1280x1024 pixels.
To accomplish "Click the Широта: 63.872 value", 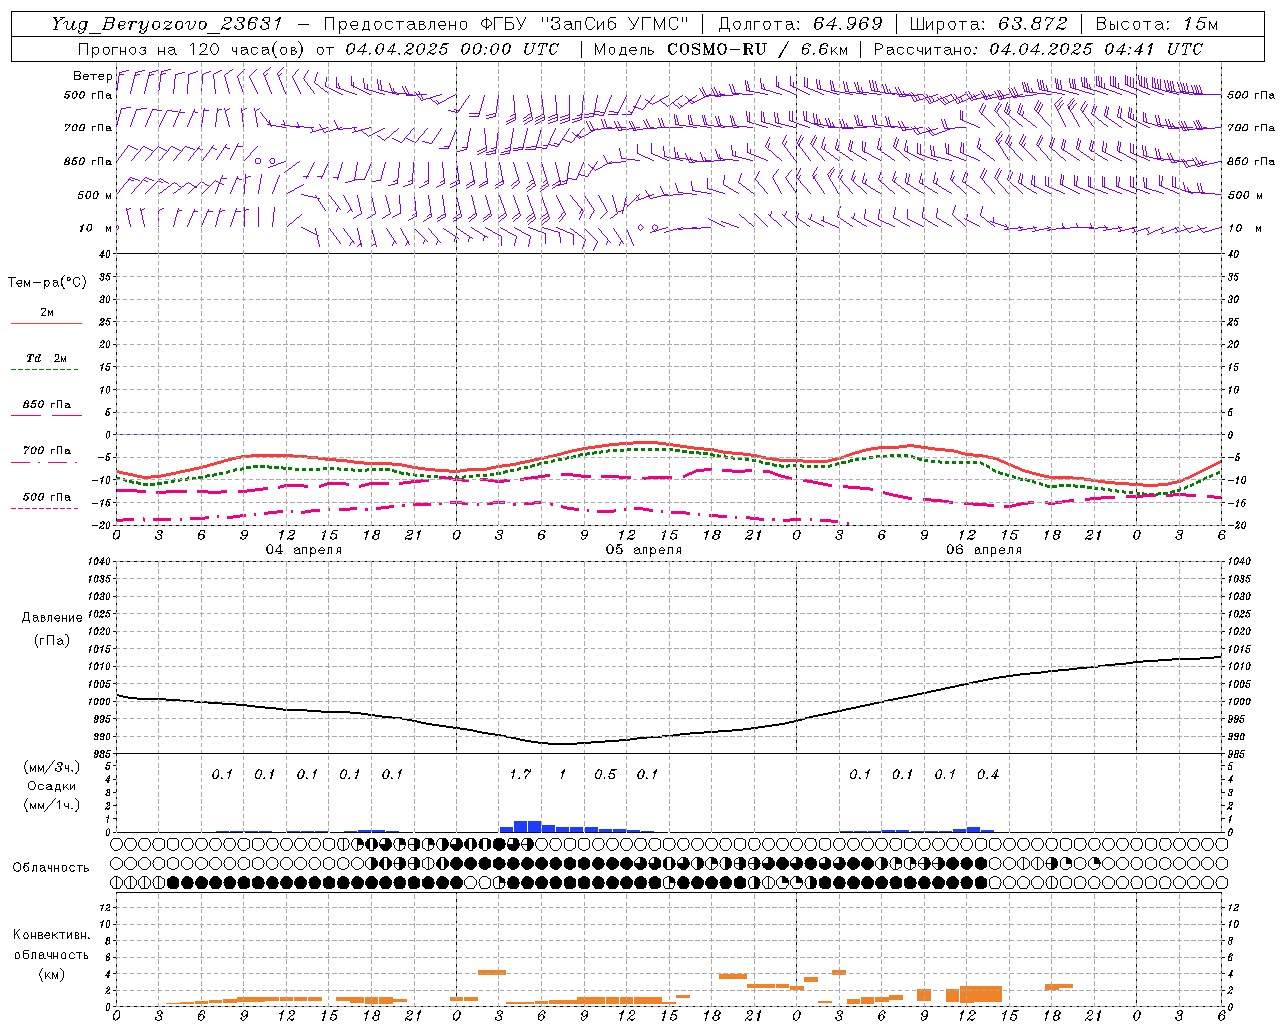I will 989,24.
